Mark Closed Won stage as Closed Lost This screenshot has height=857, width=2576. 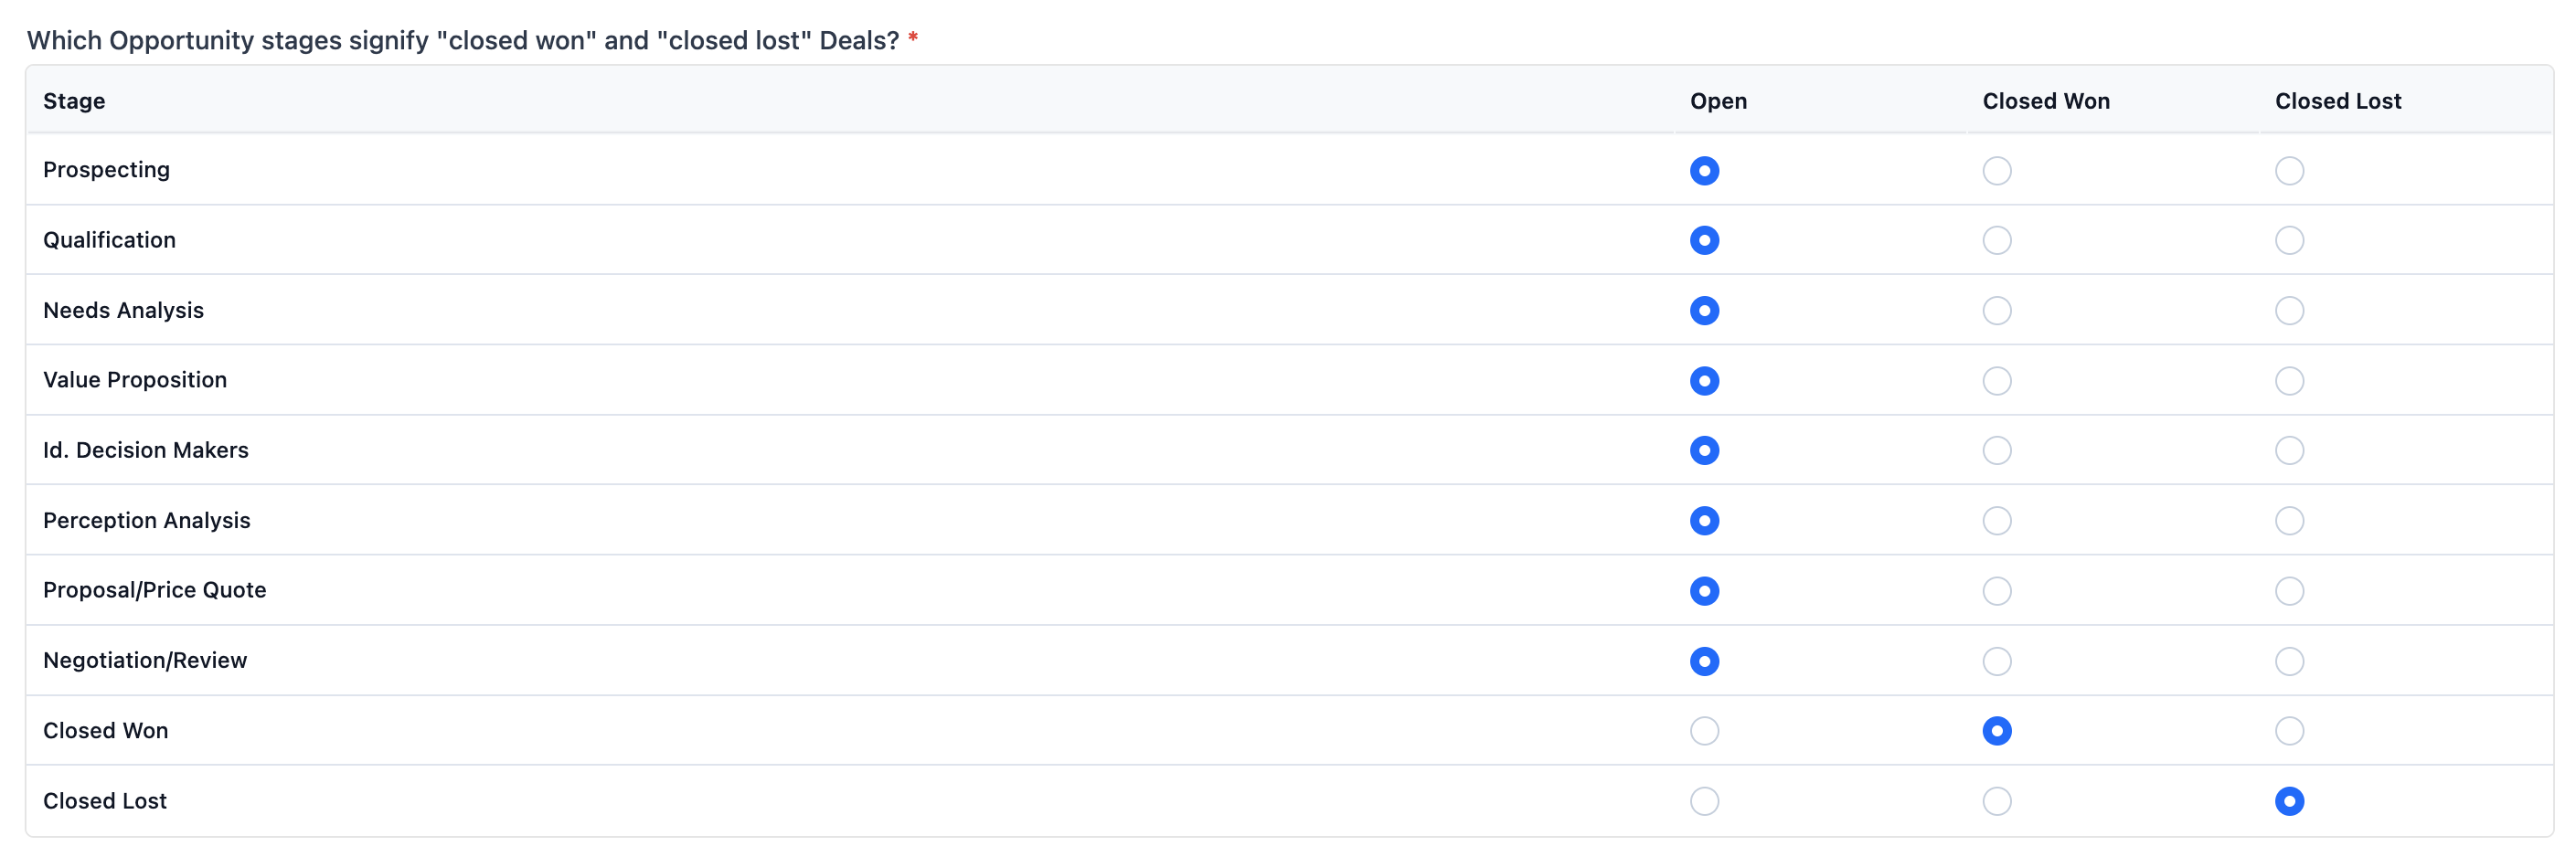tap(2289, 731)
